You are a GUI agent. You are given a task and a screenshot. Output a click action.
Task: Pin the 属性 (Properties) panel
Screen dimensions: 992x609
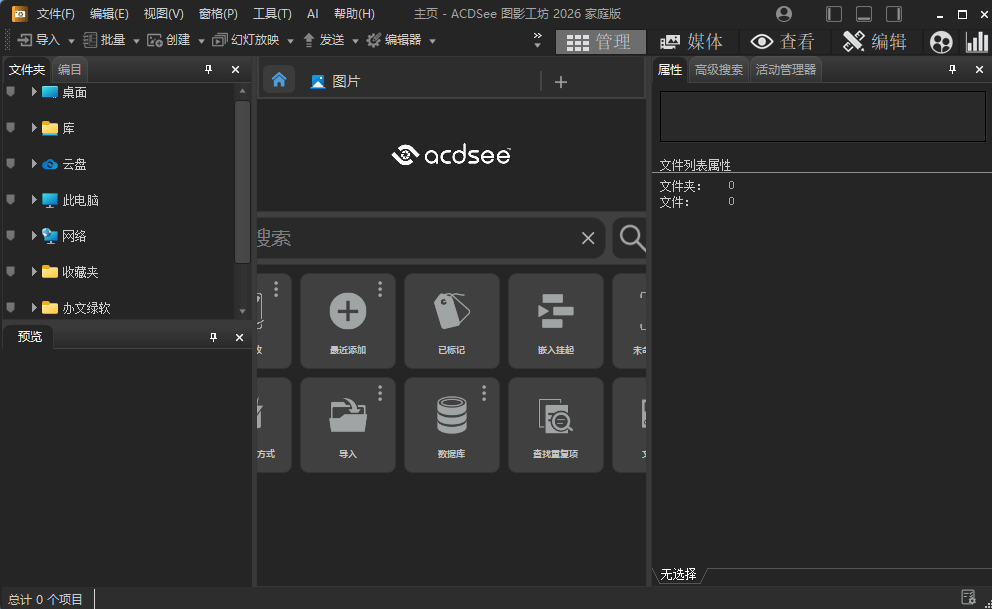coord(952,69)
